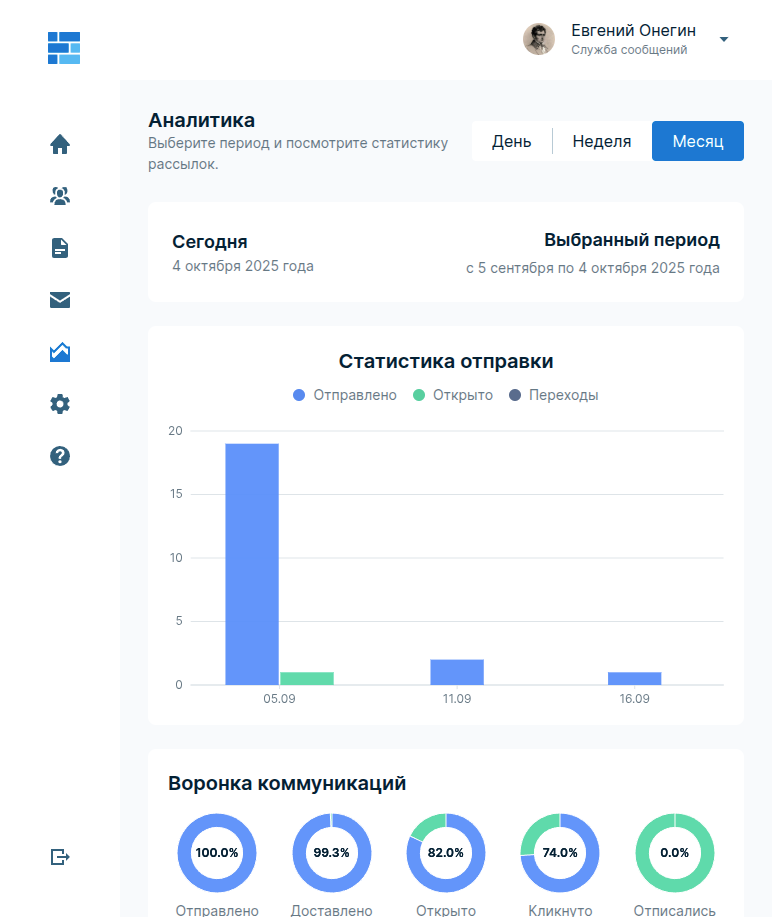
Task: Open help via question mark icon
Action: (60, 456)
